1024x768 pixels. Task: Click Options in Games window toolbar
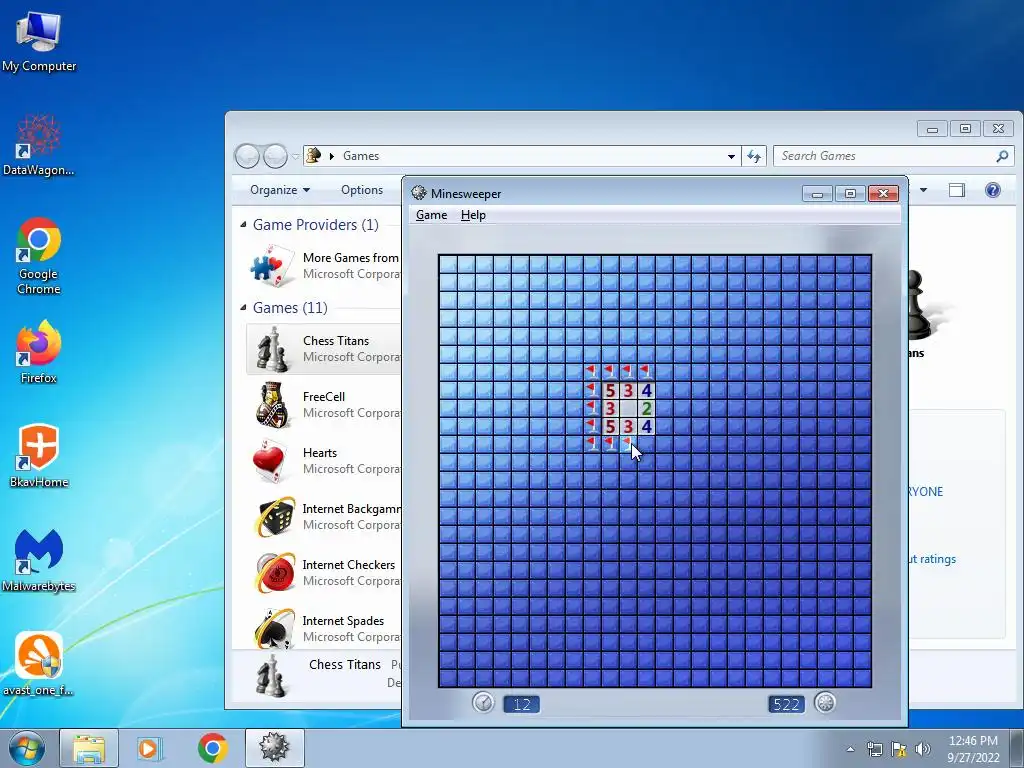click(x=362, y=189)
